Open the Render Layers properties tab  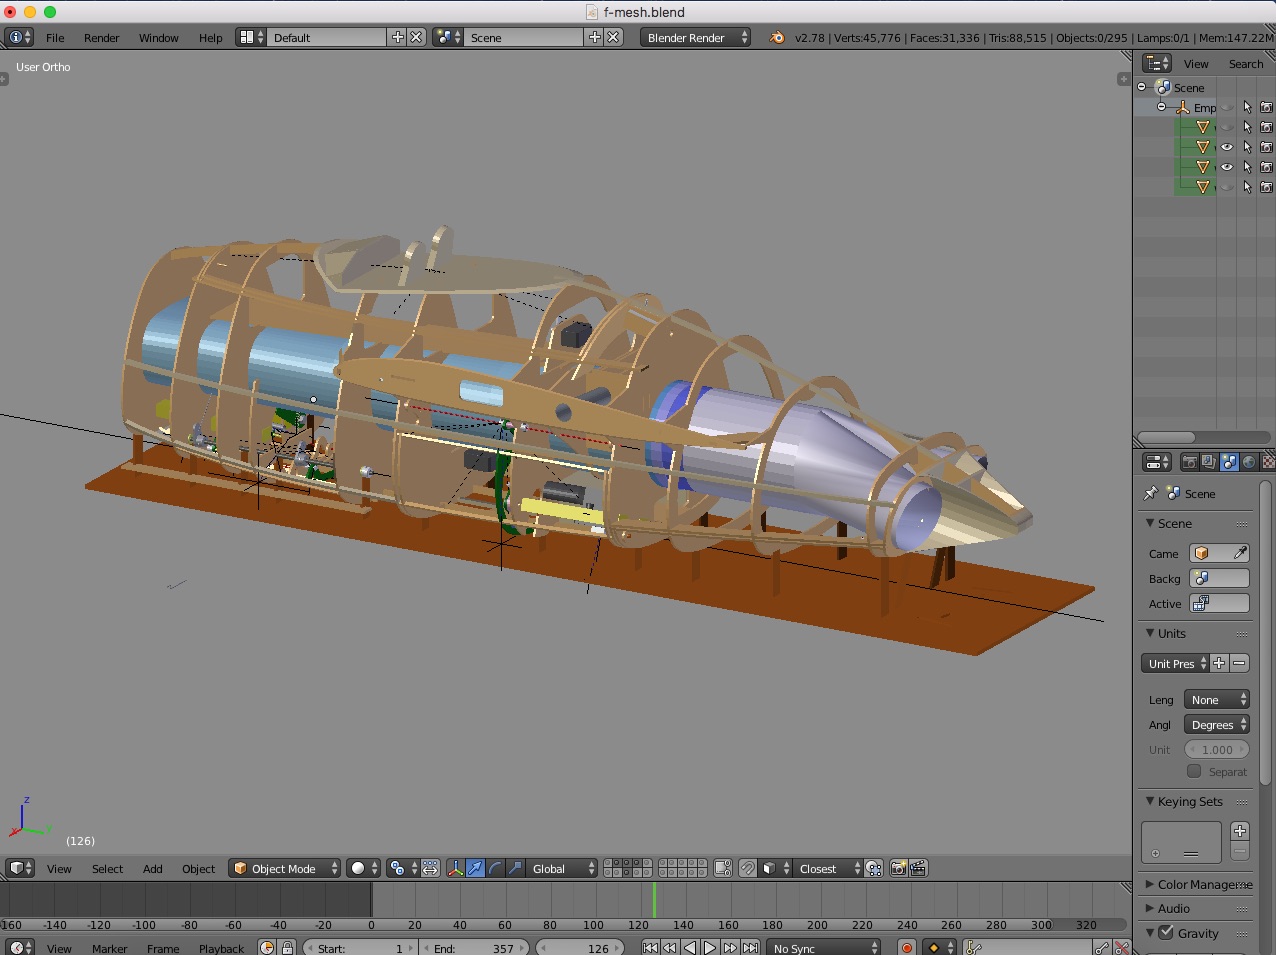1209,462
